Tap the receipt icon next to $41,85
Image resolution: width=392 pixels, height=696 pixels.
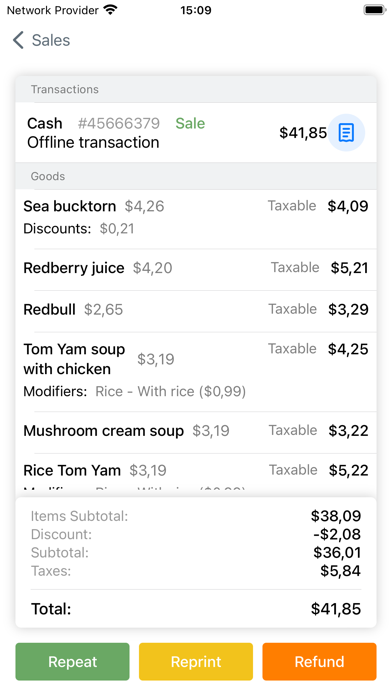point(346,133)
